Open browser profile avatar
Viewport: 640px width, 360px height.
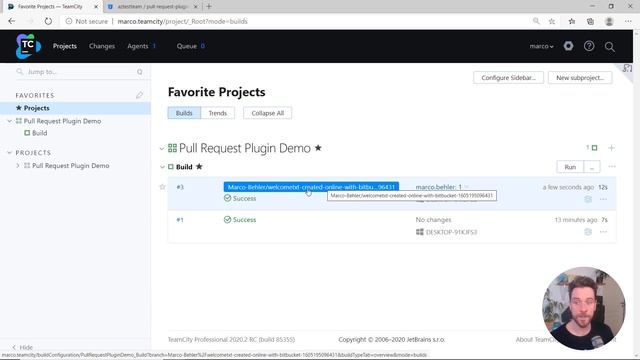click(609, 21)
